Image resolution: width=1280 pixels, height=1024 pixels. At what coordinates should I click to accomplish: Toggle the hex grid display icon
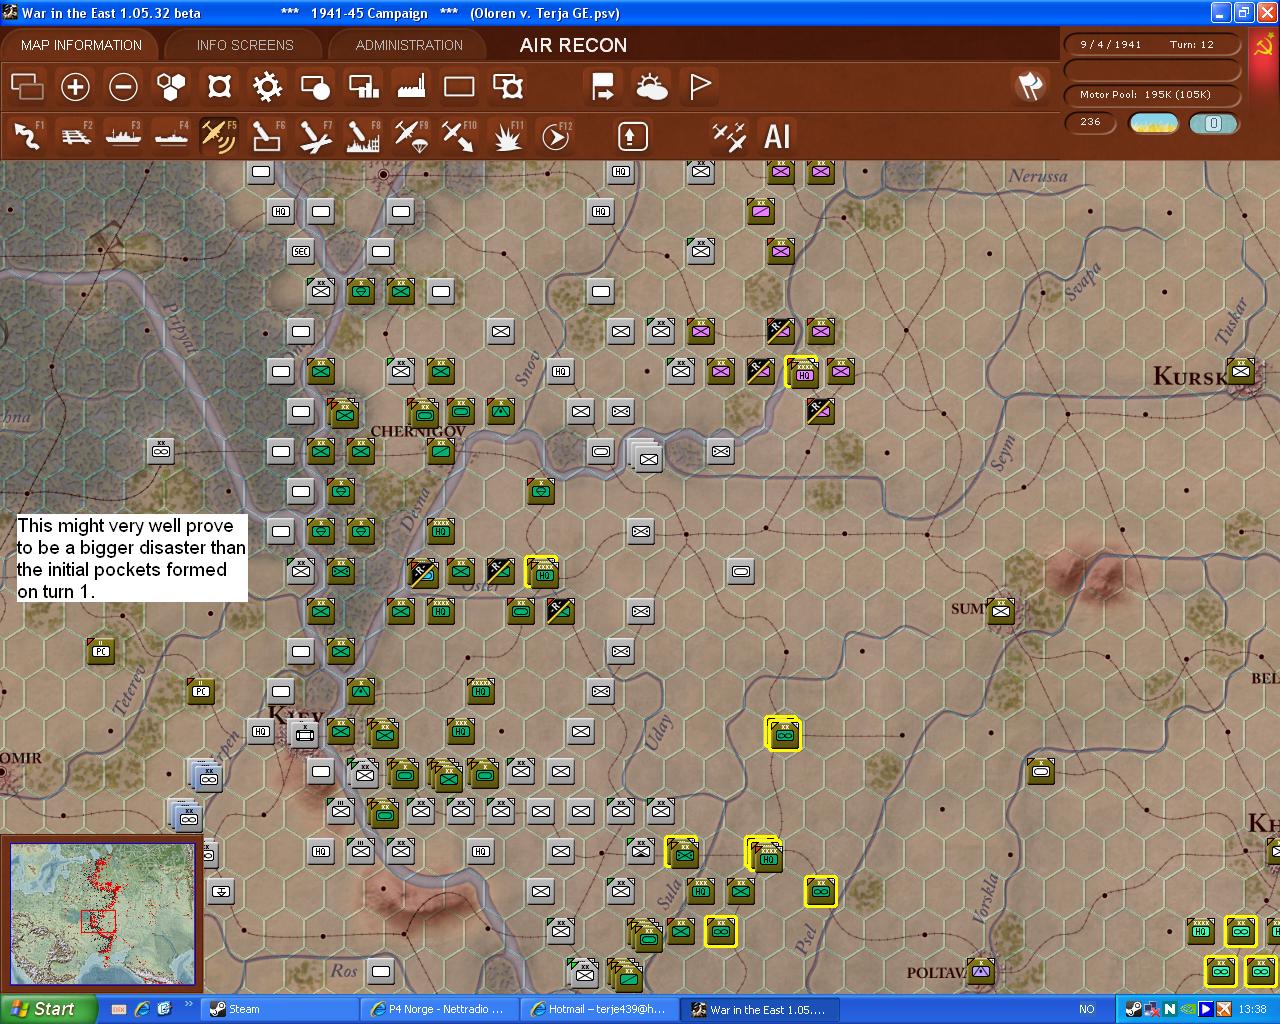pyautogui.click(x=171, y=87)
